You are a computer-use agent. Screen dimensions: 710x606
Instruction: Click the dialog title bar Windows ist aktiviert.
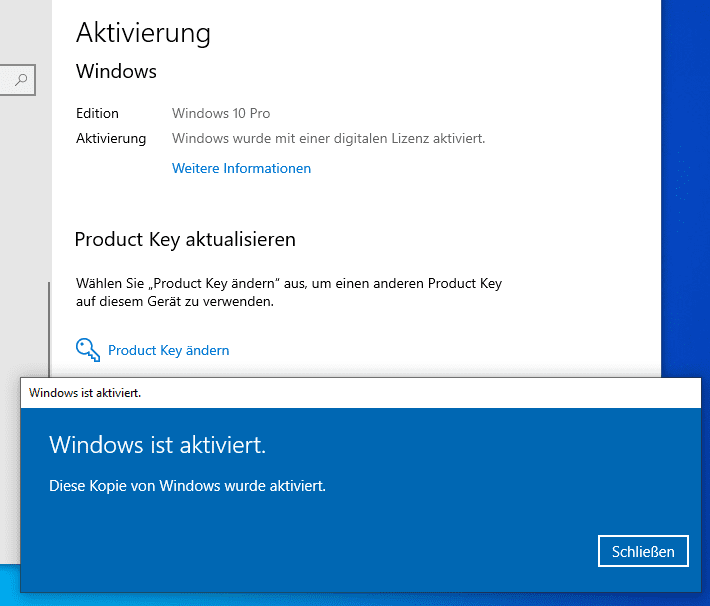[360, 393]
